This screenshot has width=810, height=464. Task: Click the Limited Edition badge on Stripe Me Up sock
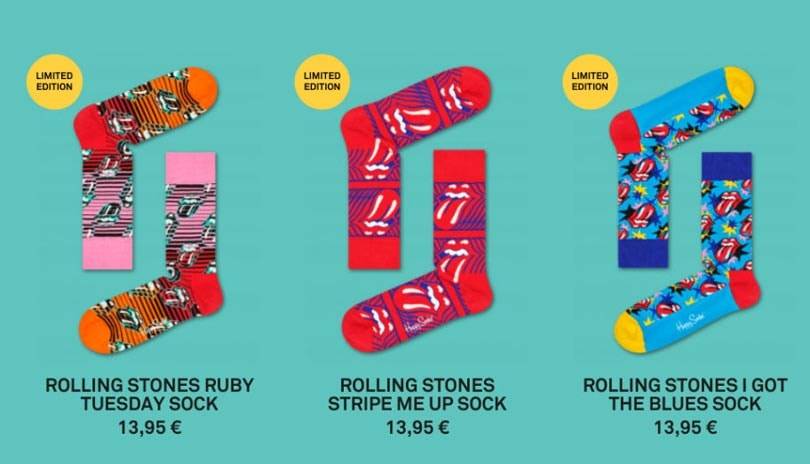[322, 82]
